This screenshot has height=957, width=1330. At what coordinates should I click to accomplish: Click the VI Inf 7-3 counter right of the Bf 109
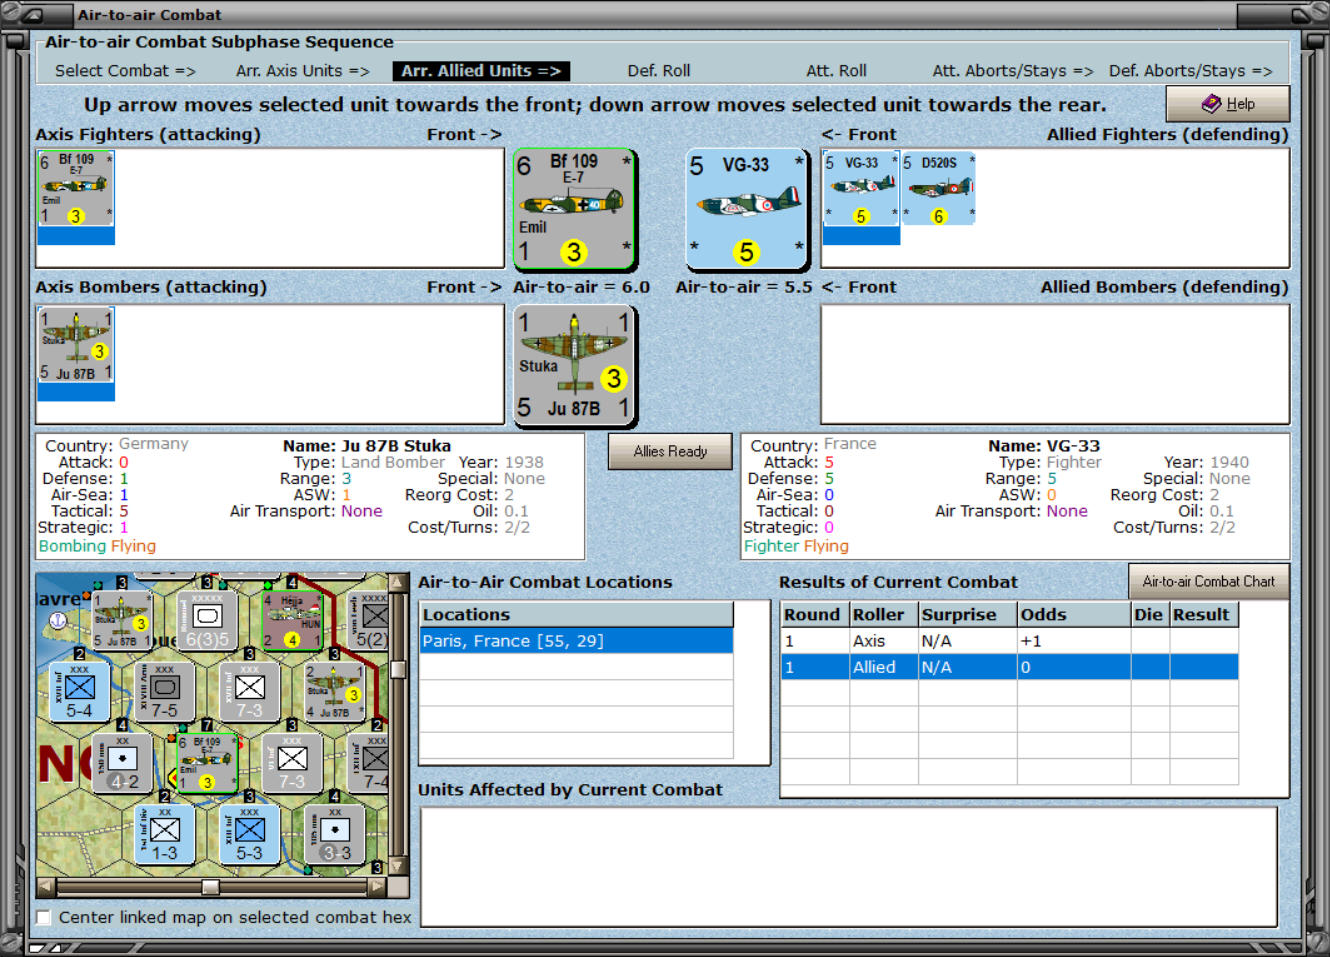[292, 762]
